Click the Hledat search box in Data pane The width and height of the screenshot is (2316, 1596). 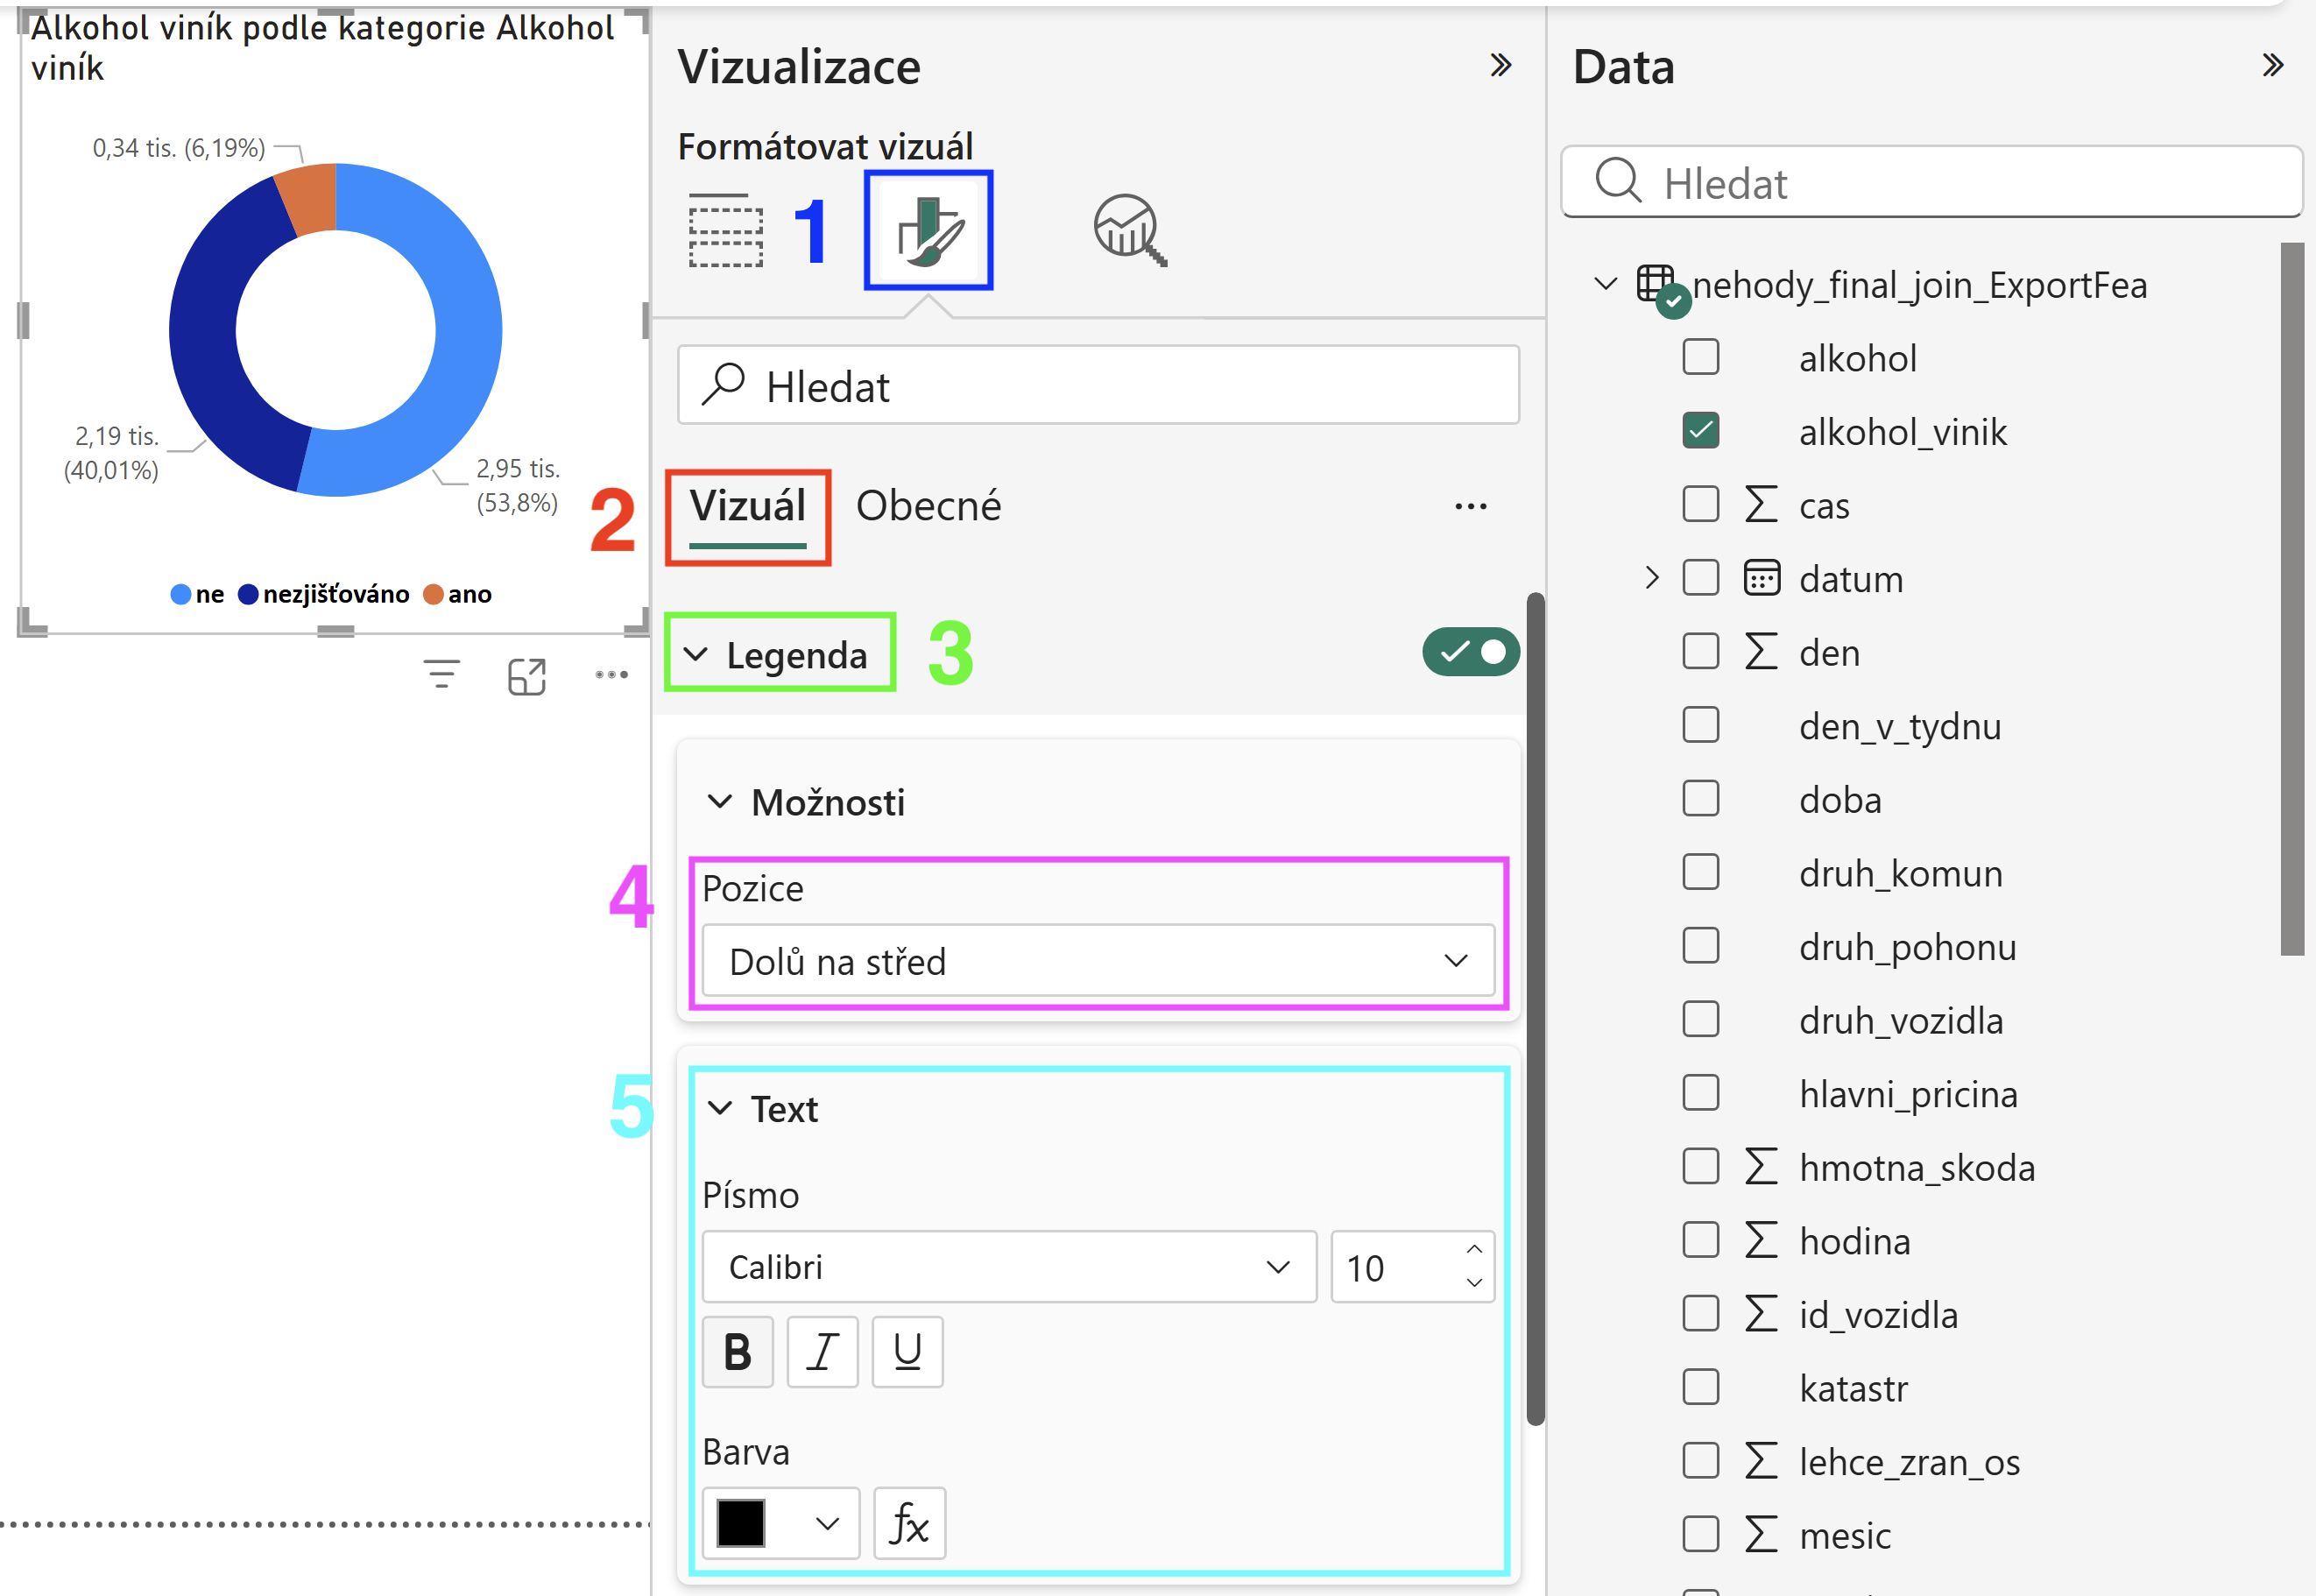(x=1931, y=183)
